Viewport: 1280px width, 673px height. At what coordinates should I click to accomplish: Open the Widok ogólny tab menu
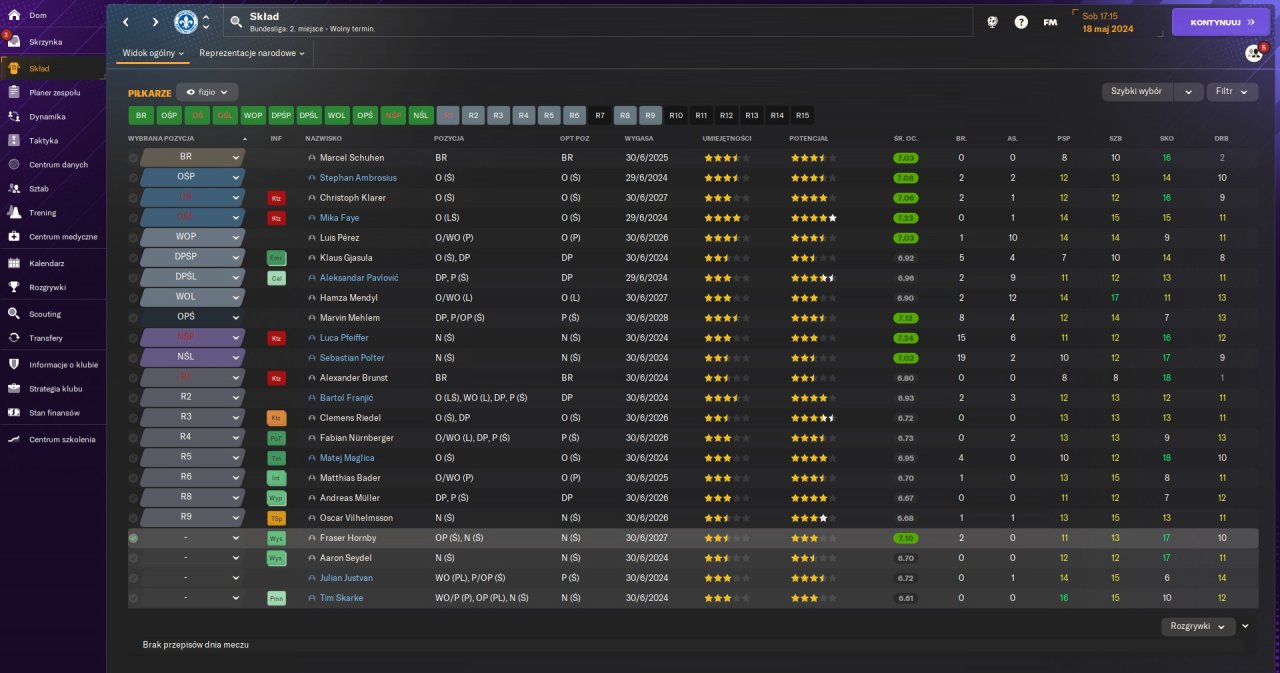point(153,53)
